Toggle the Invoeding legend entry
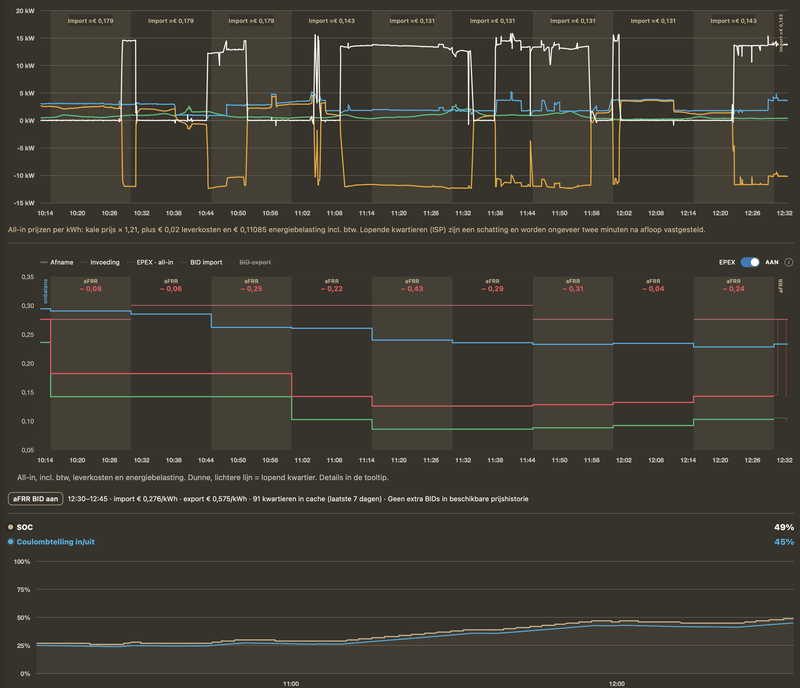 [100, 262]
